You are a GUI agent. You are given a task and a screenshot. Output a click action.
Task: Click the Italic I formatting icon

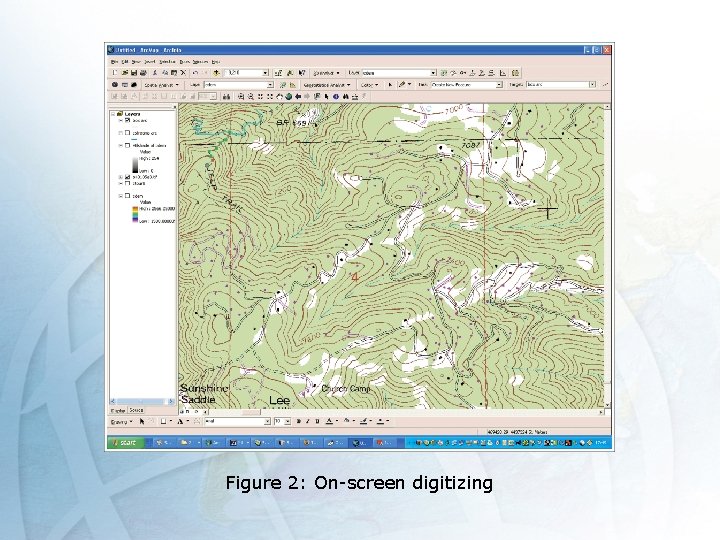click(308, 421)
